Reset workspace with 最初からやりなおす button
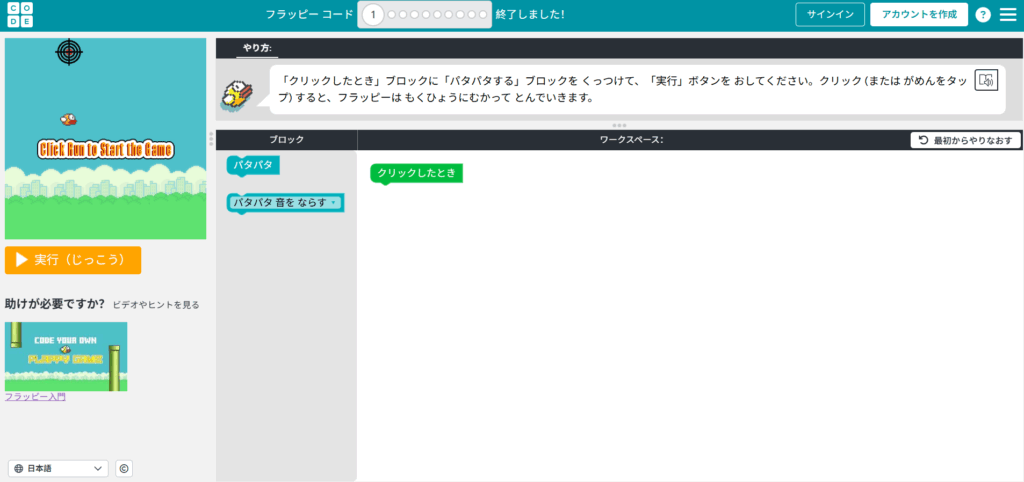 [x=966, y=140]
